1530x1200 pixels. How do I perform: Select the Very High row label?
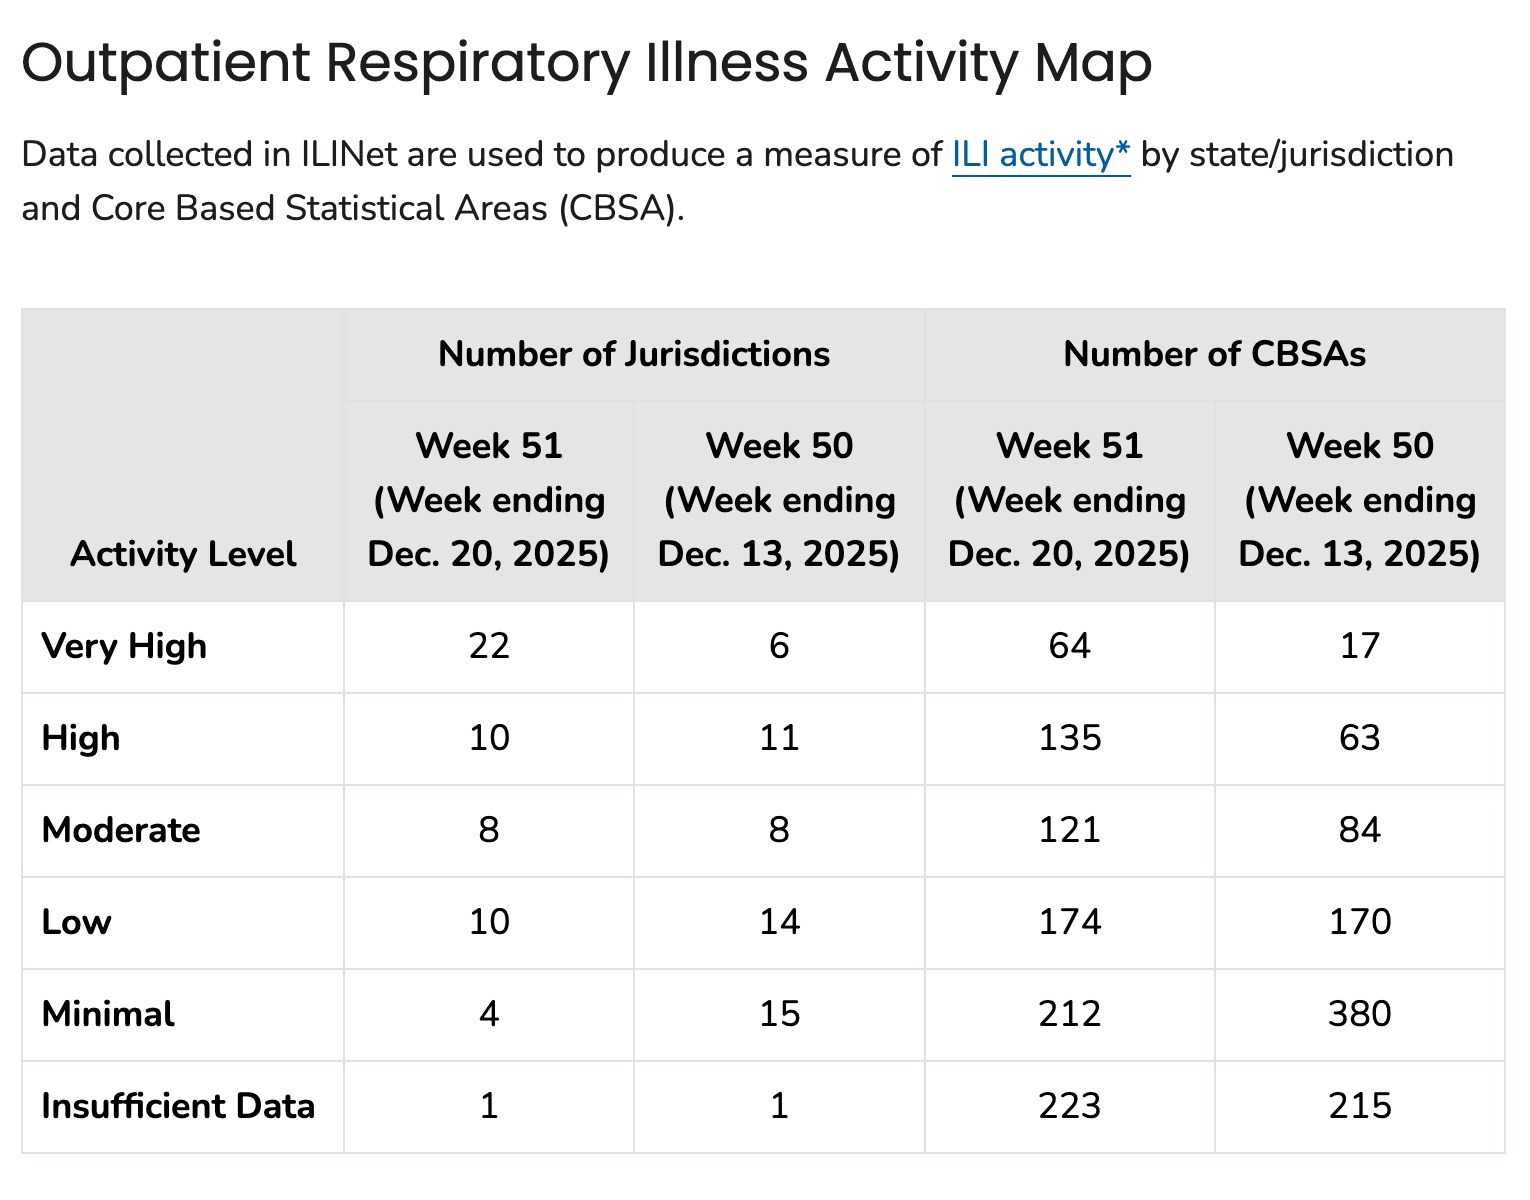[124, 646]
